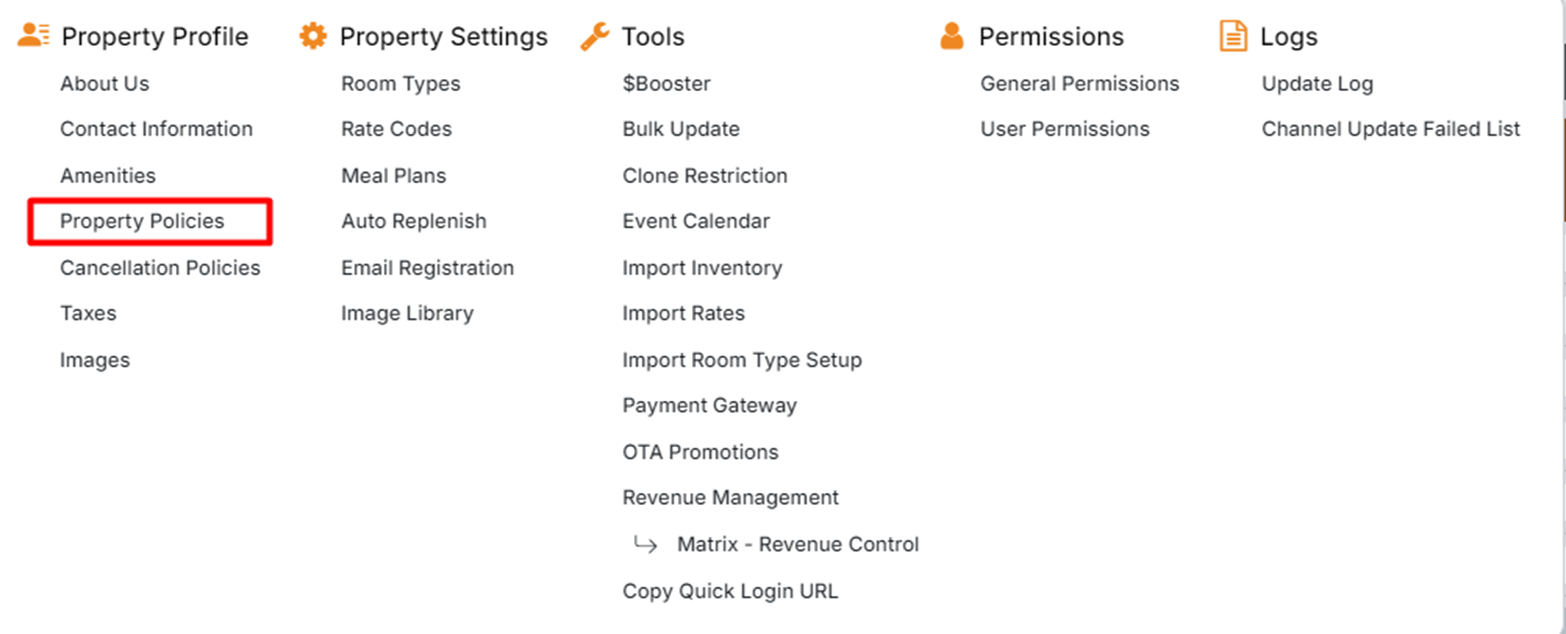Screen dimensions: 1566x634
Task: Open the $Booster tool
Action: (666, 84)
